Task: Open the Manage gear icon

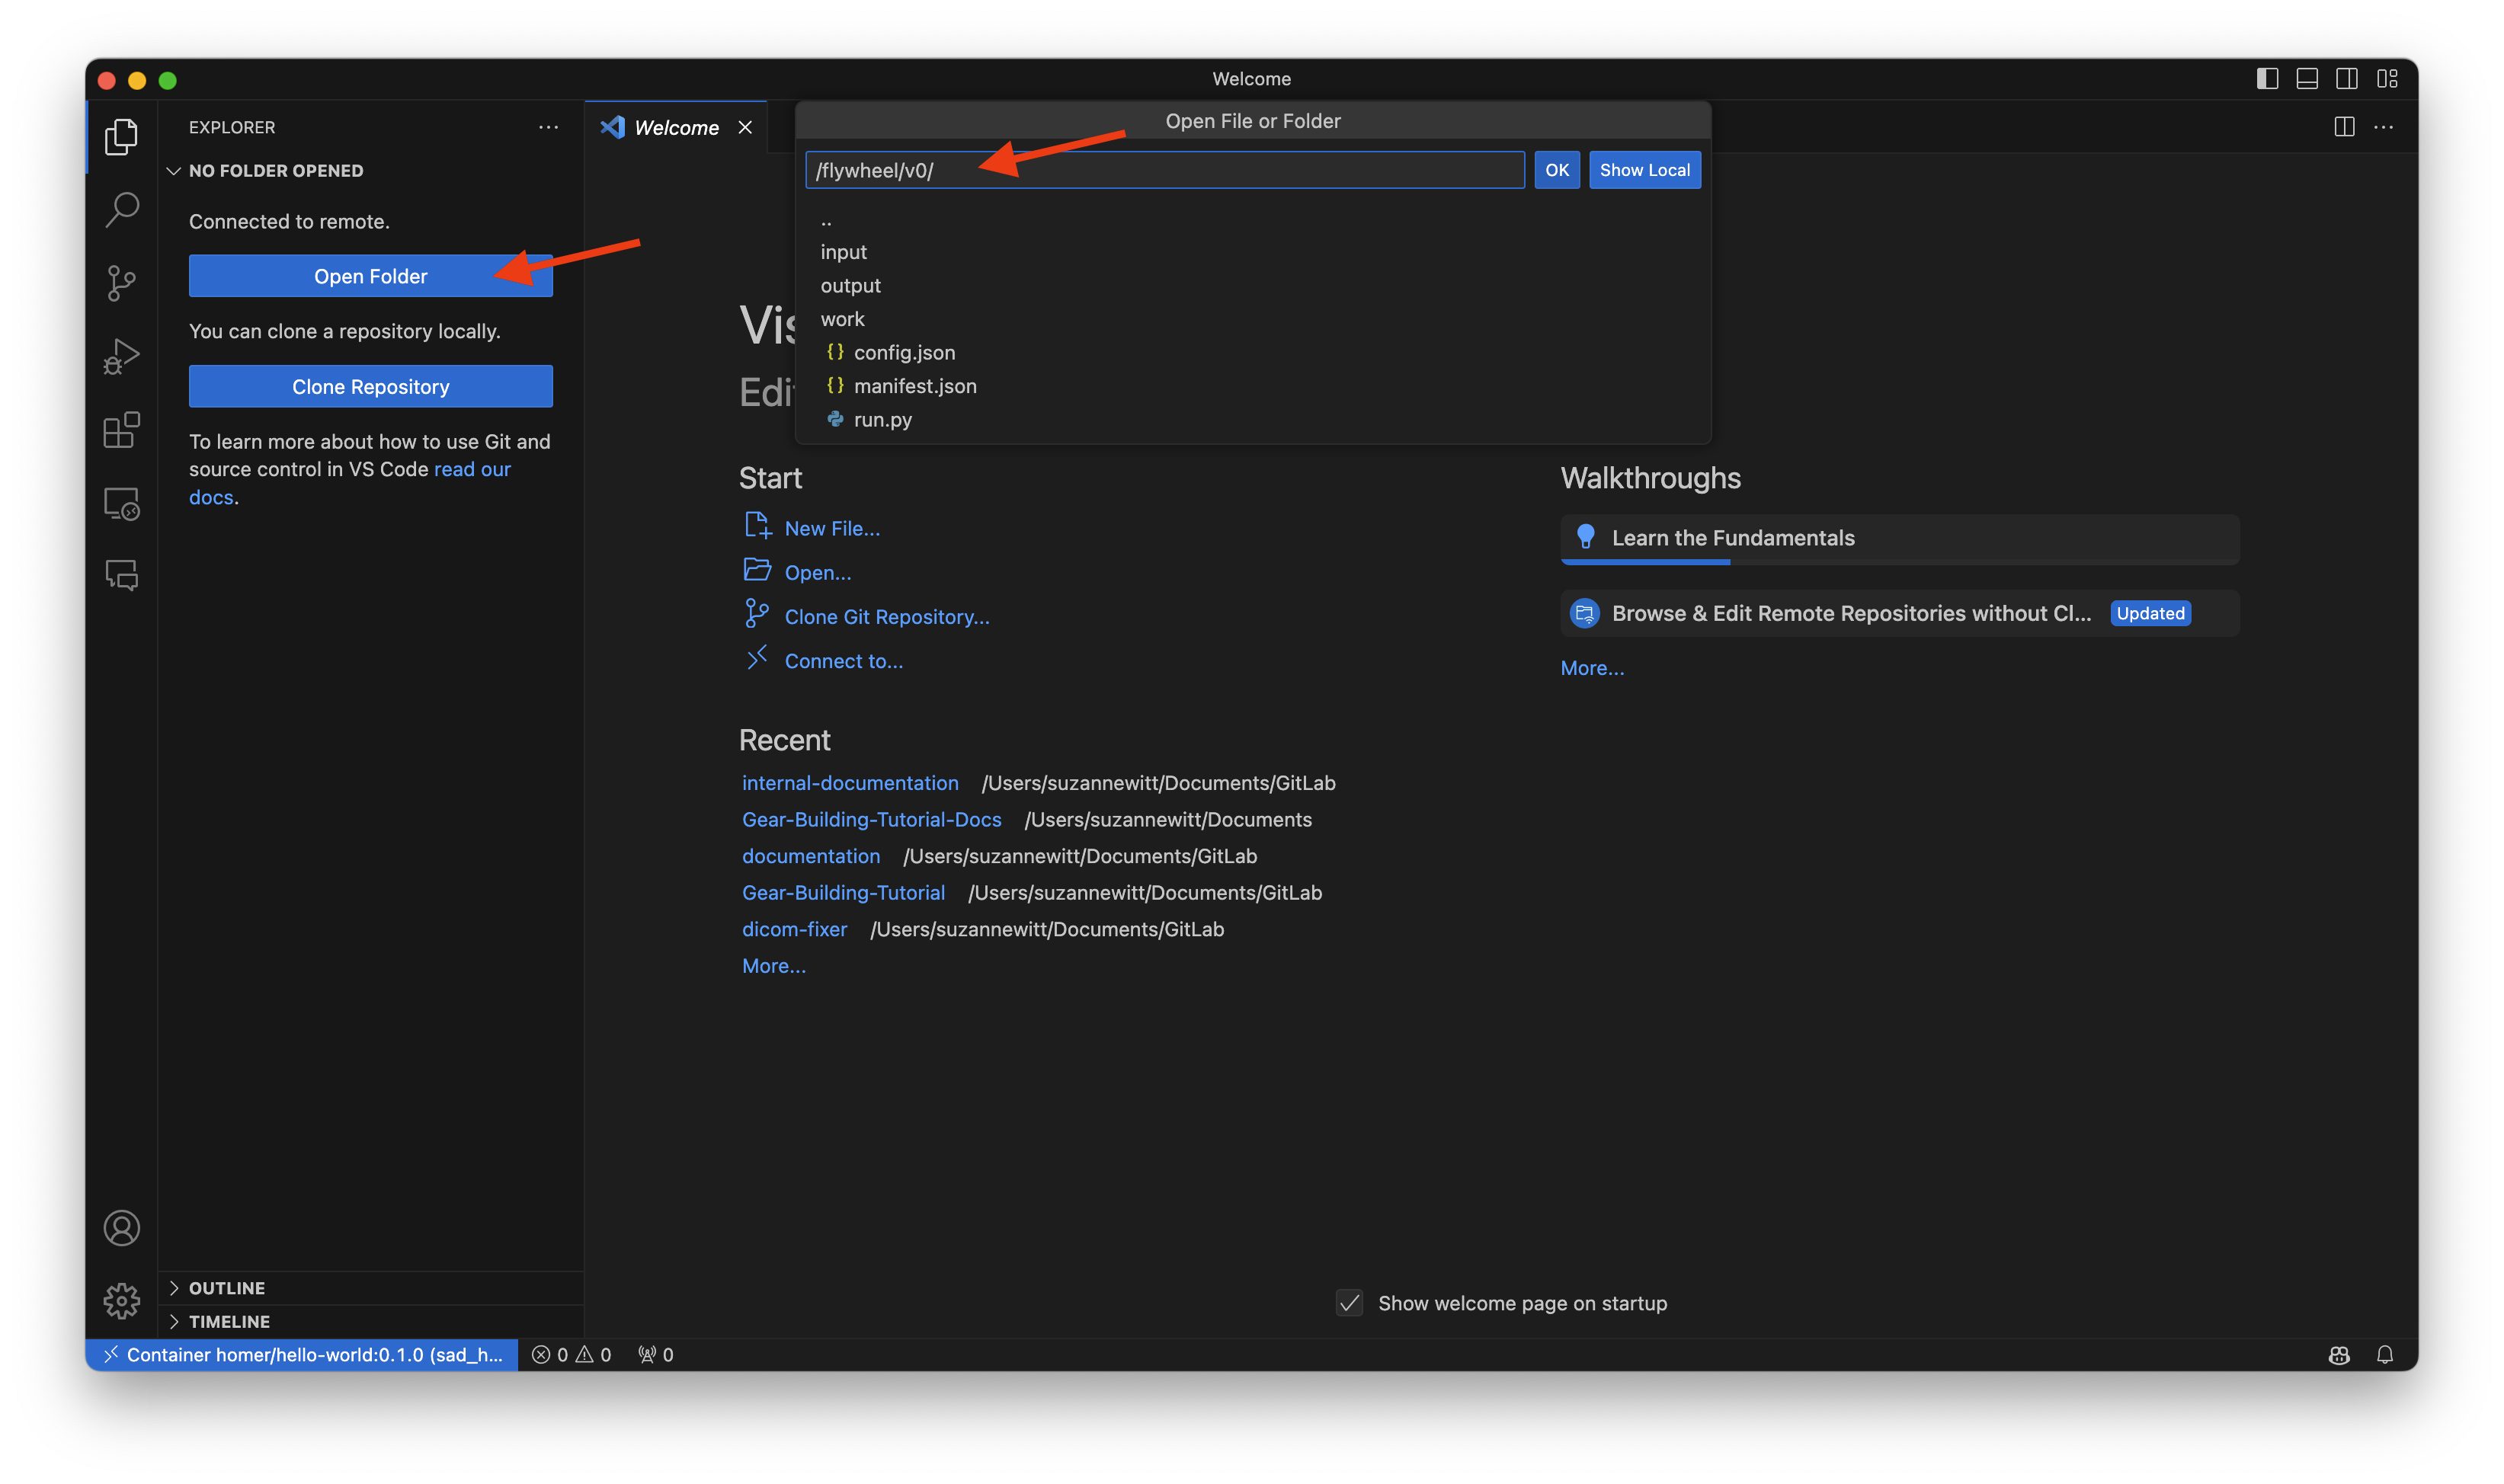Action: pyautogui.click(x=121, y=1301)
